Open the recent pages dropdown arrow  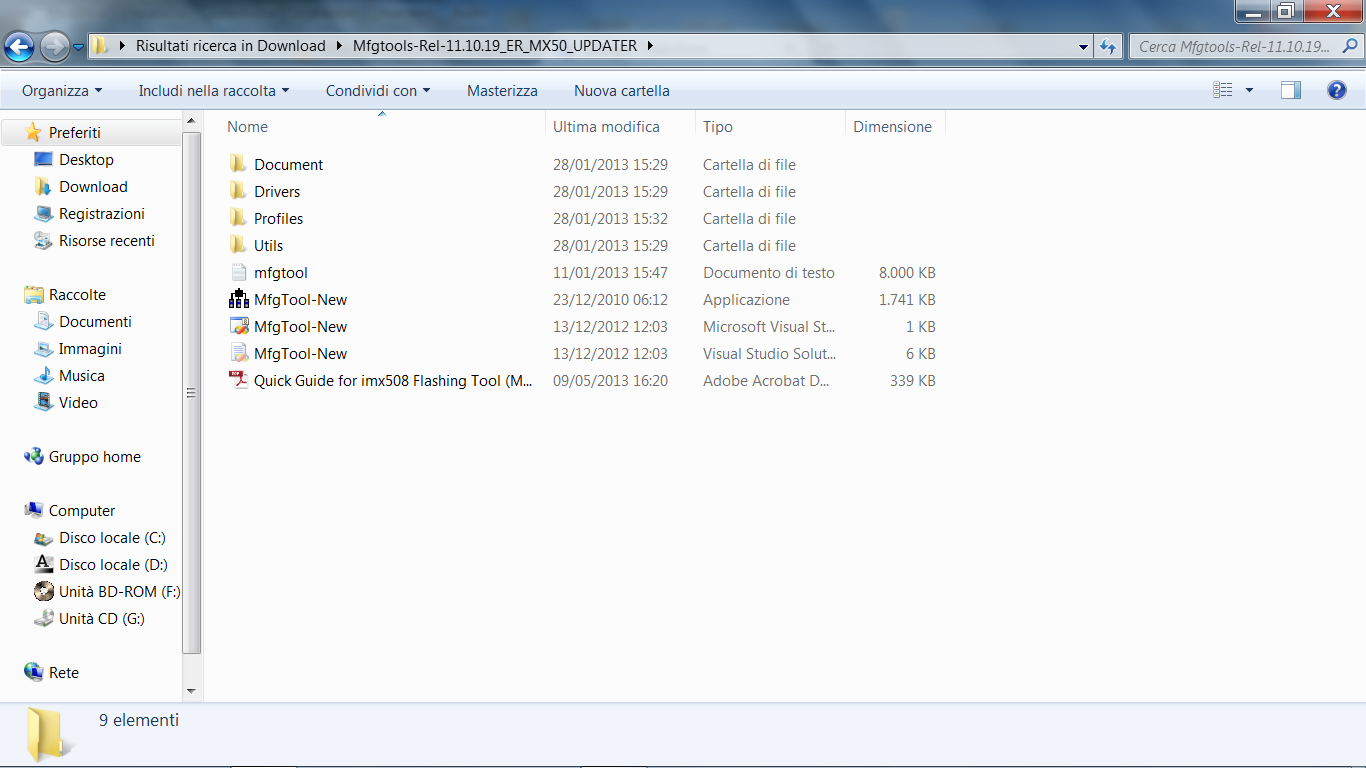(x=78, y=46)
